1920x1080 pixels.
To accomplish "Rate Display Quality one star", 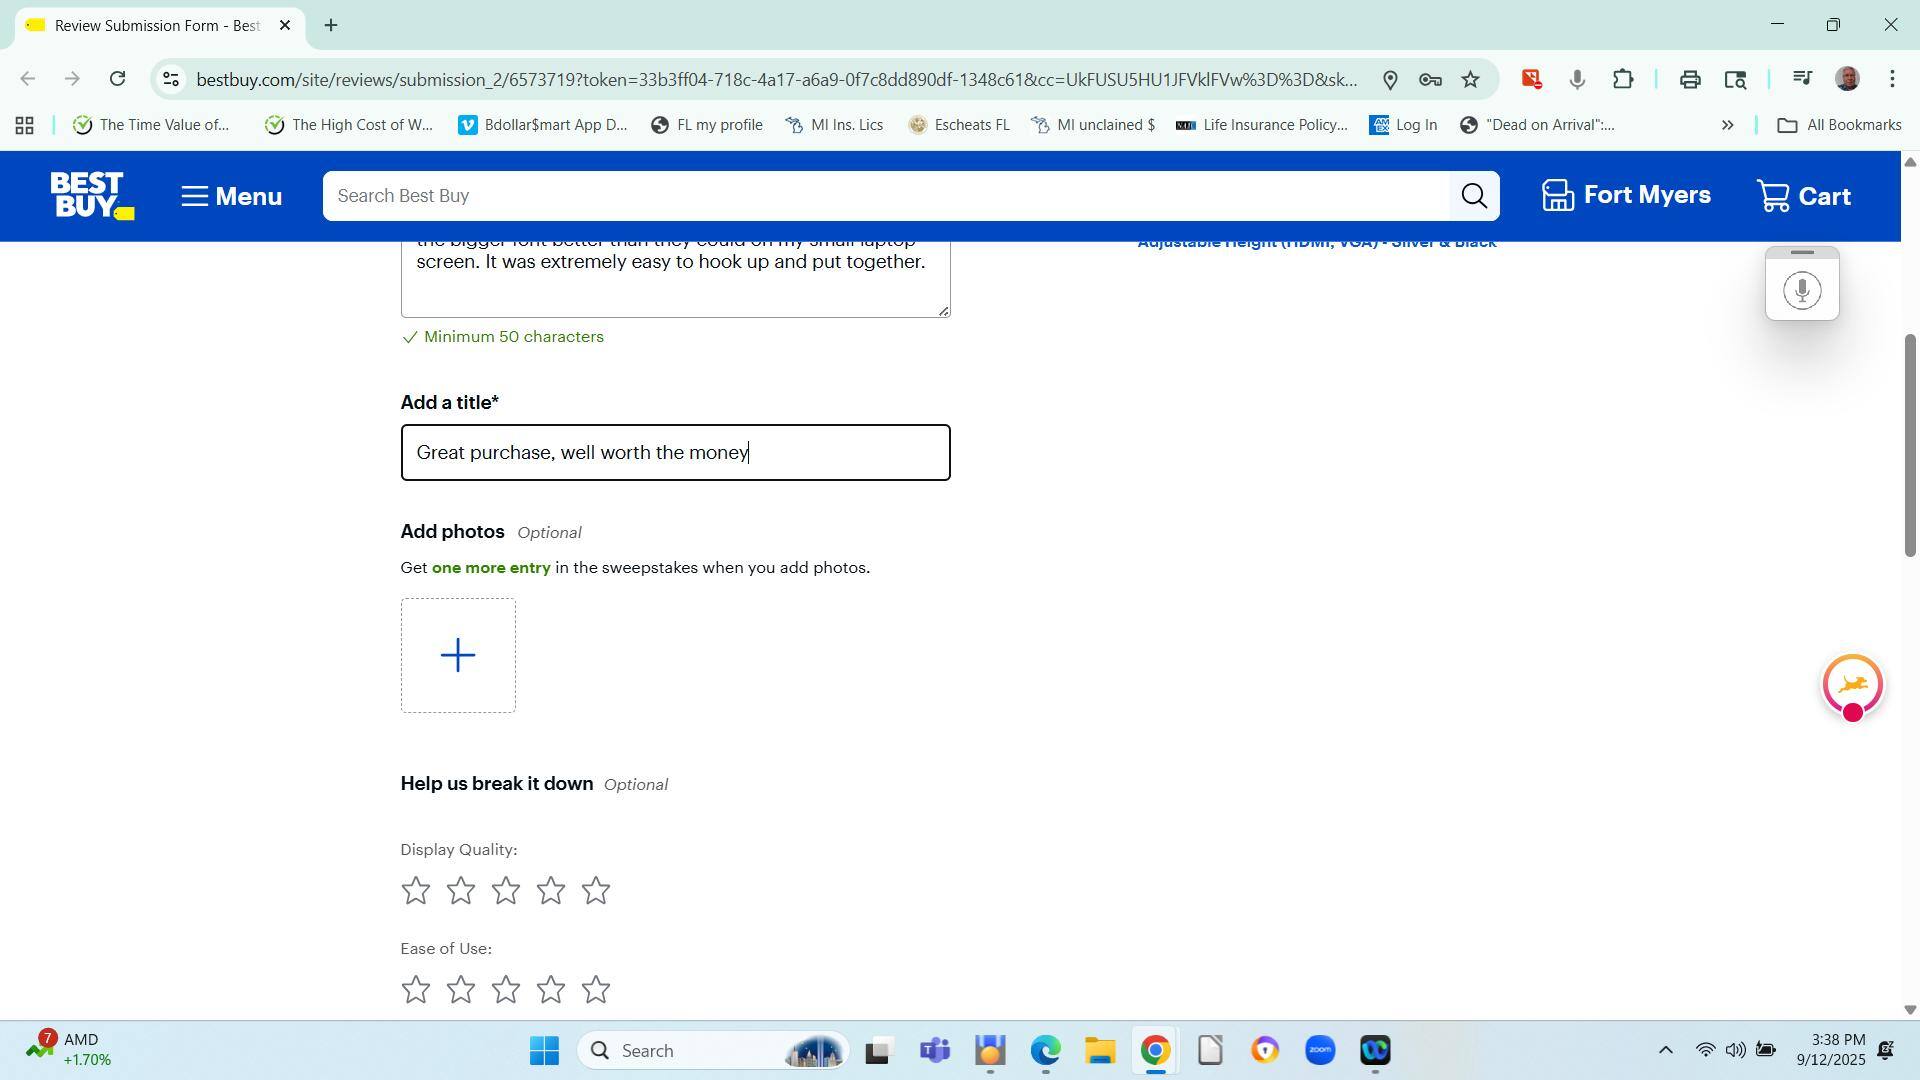I will [415, 891].
